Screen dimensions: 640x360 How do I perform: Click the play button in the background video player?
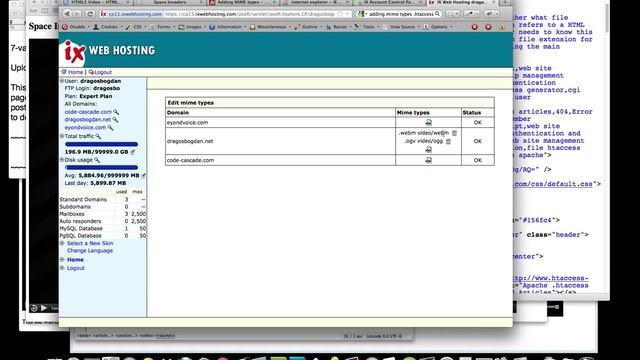(x=44, y=308)
